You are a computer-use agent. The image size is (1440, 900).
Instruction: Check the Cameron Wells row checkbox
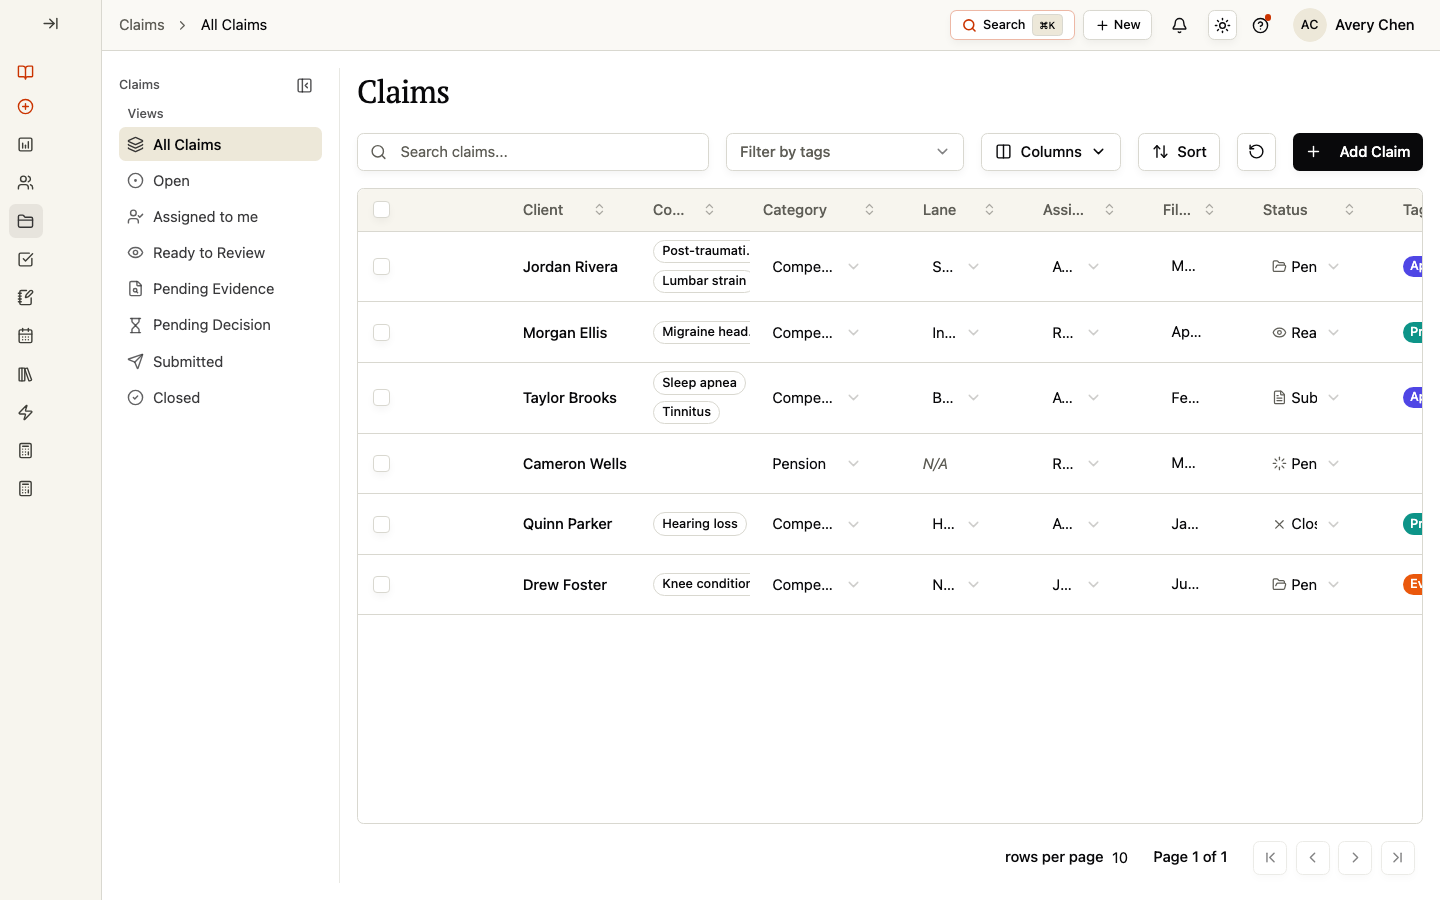[x=381, y=463]
